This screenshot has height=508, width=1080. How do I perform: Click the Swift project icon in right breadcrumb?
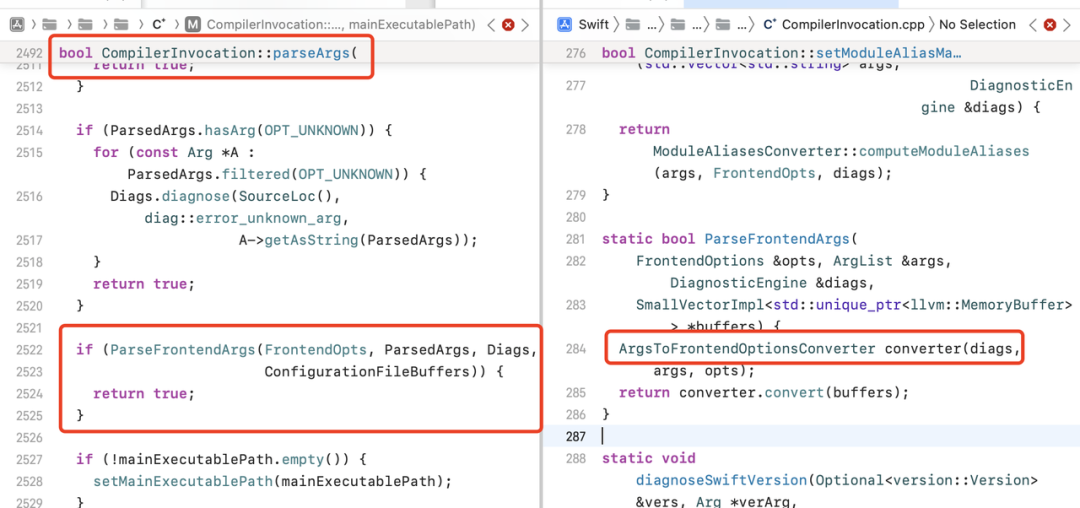click(x=563, y=24)
